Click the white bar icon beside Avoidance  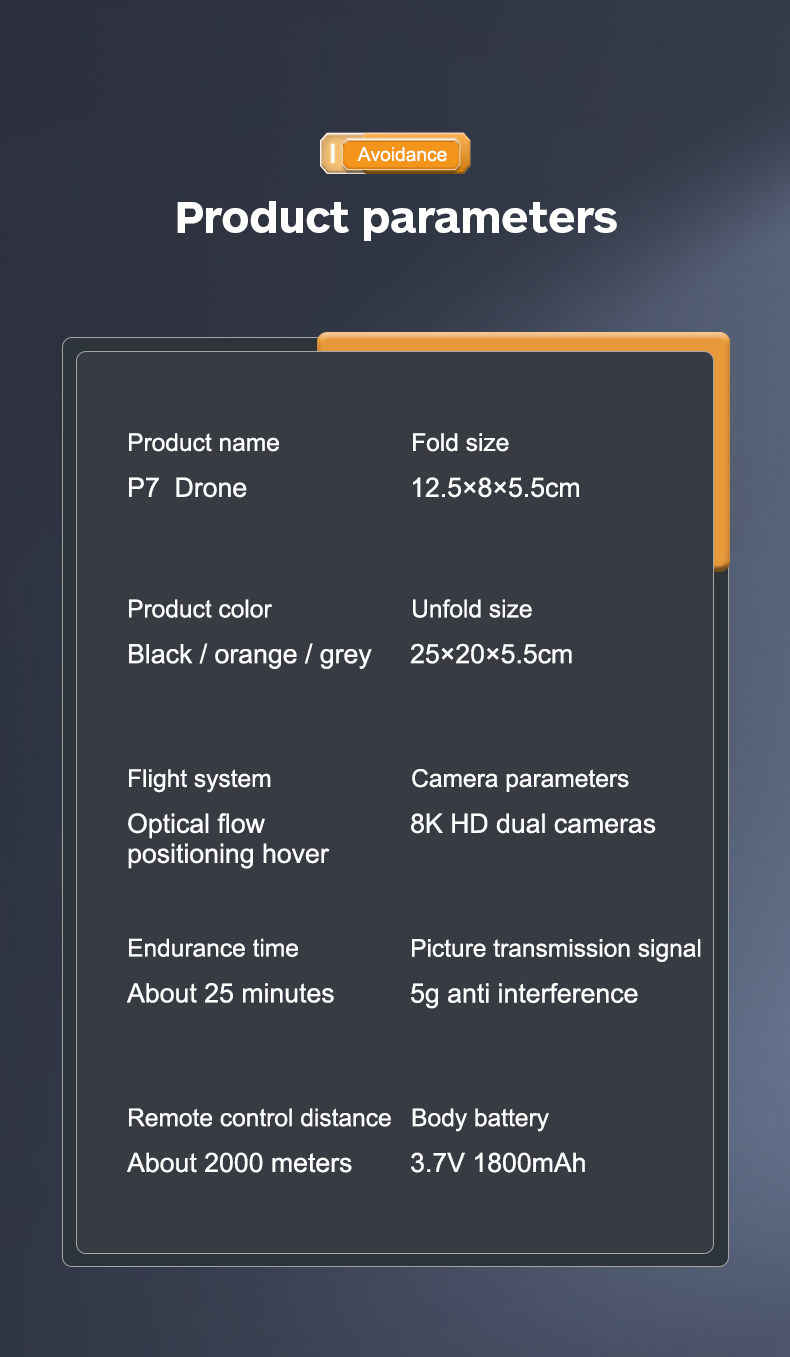(332, 155)
